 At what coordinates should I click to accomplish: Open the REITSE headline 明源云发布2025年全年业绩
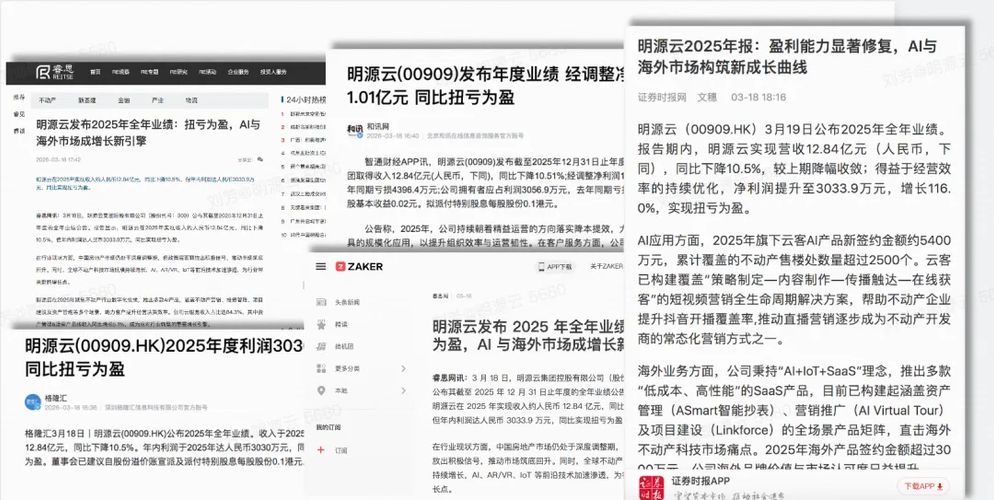click(148, 132)
